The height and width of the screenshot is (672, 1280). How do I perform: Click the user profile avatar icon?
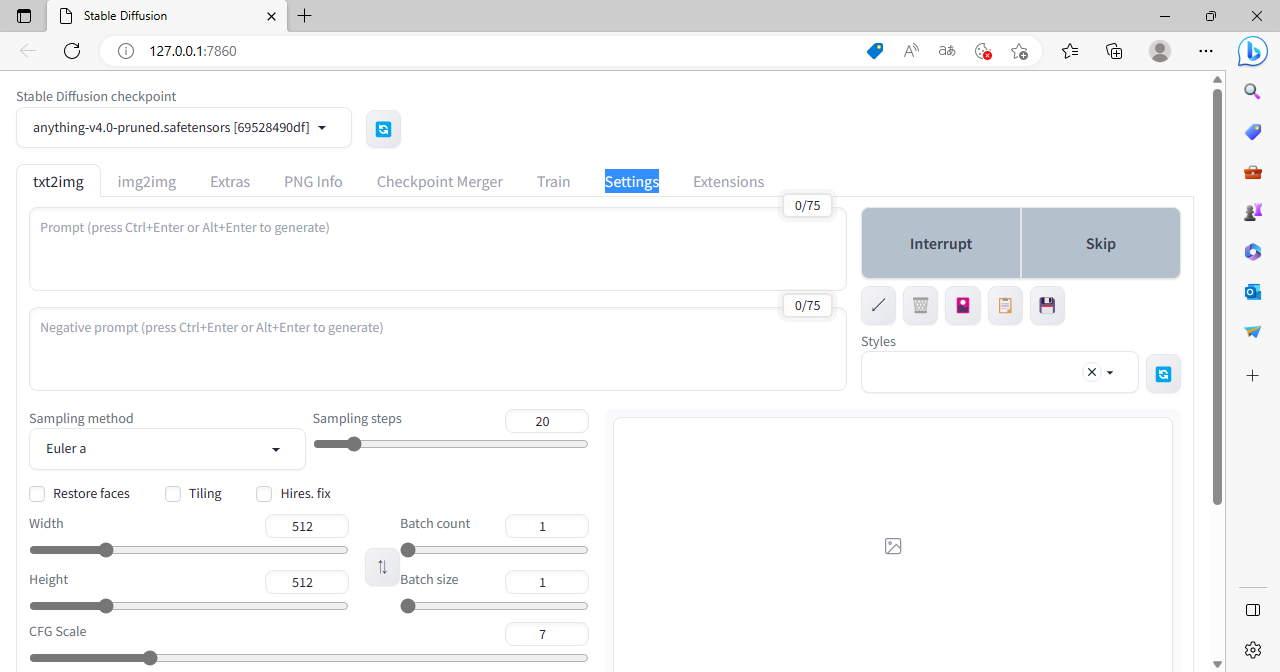tap(1160, 51)
